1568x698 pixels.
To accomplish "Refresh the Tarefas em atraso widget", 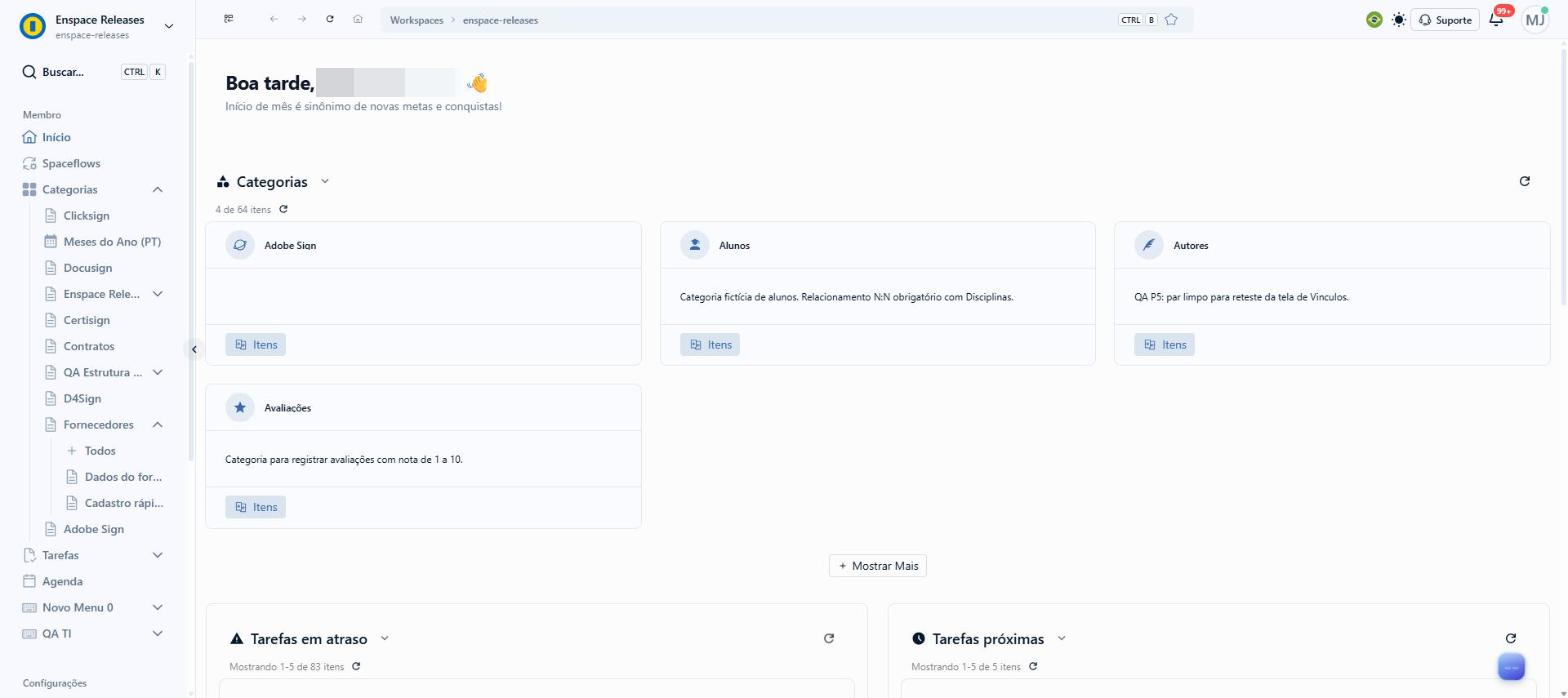I will click(828, 638).
